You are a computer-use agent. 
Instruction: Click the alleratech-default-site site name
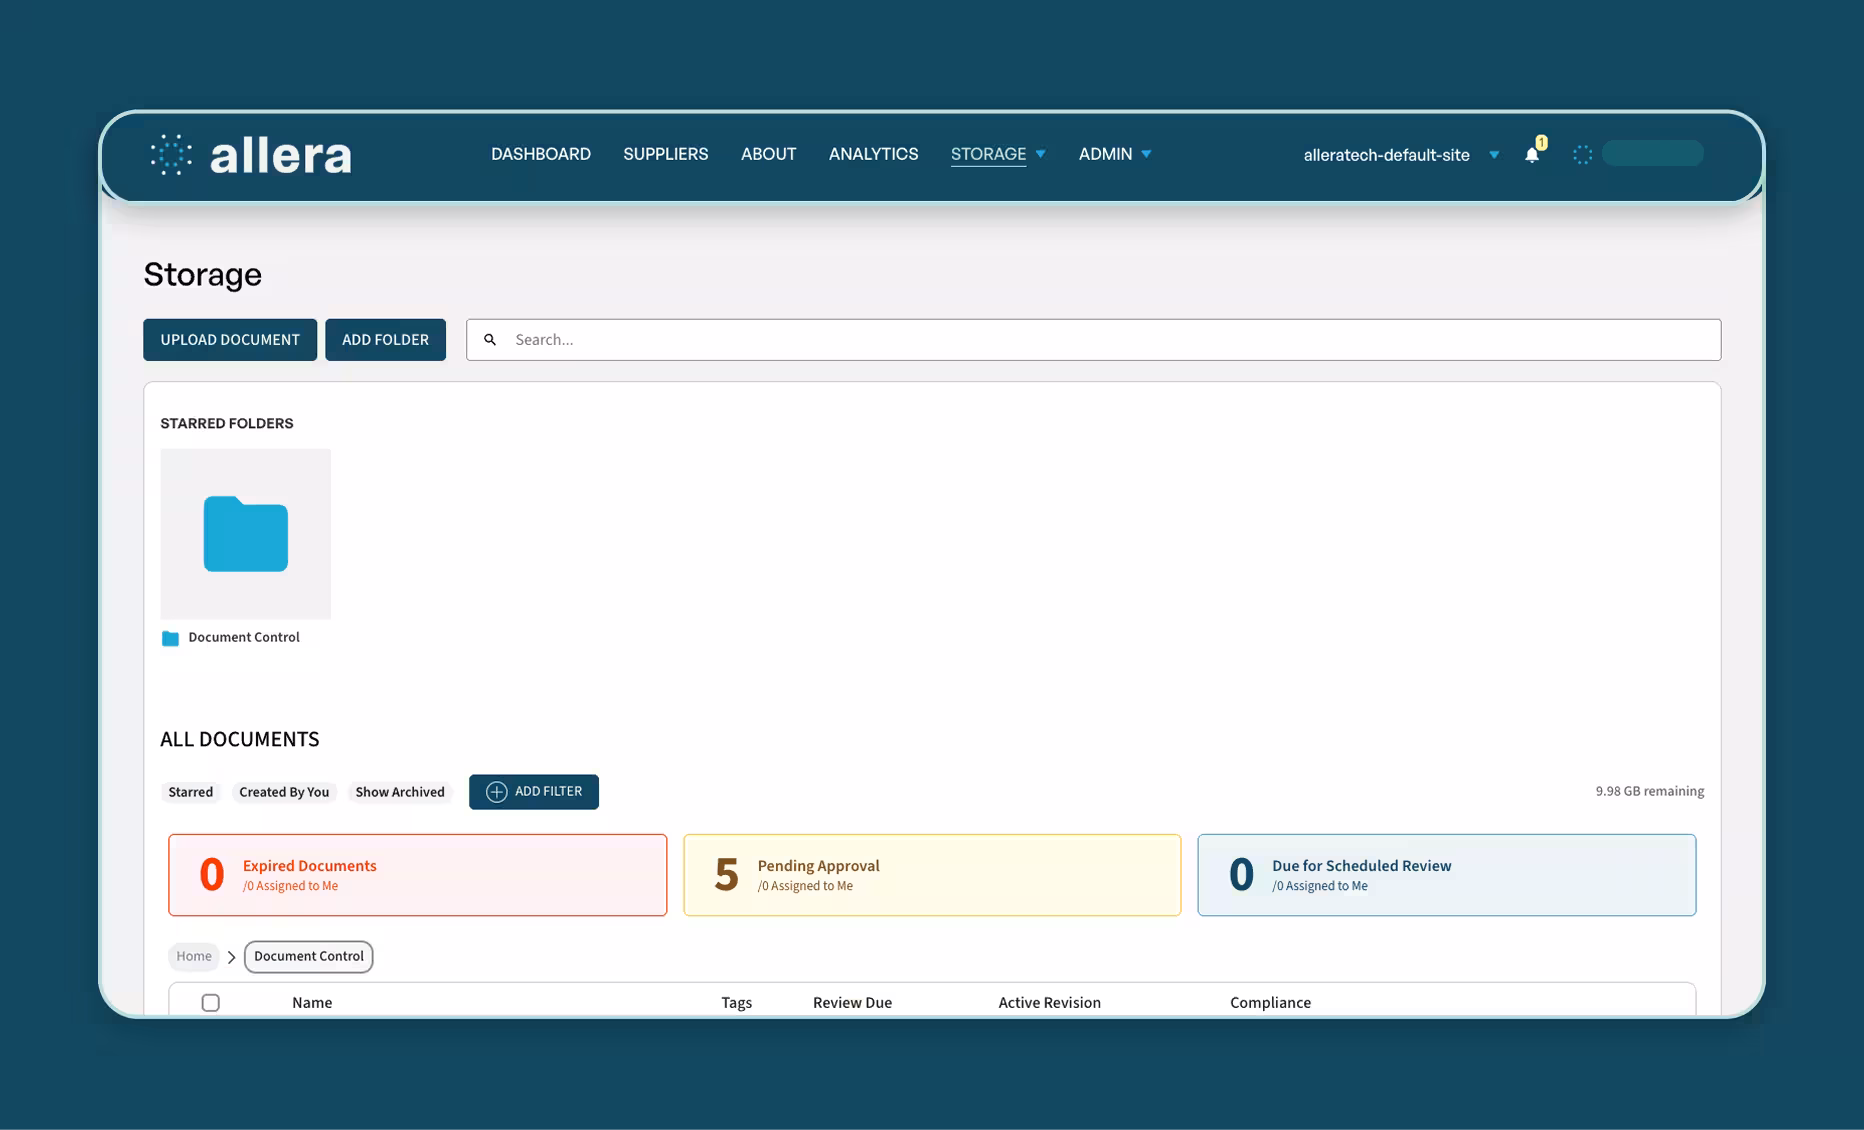[1386, 155]
